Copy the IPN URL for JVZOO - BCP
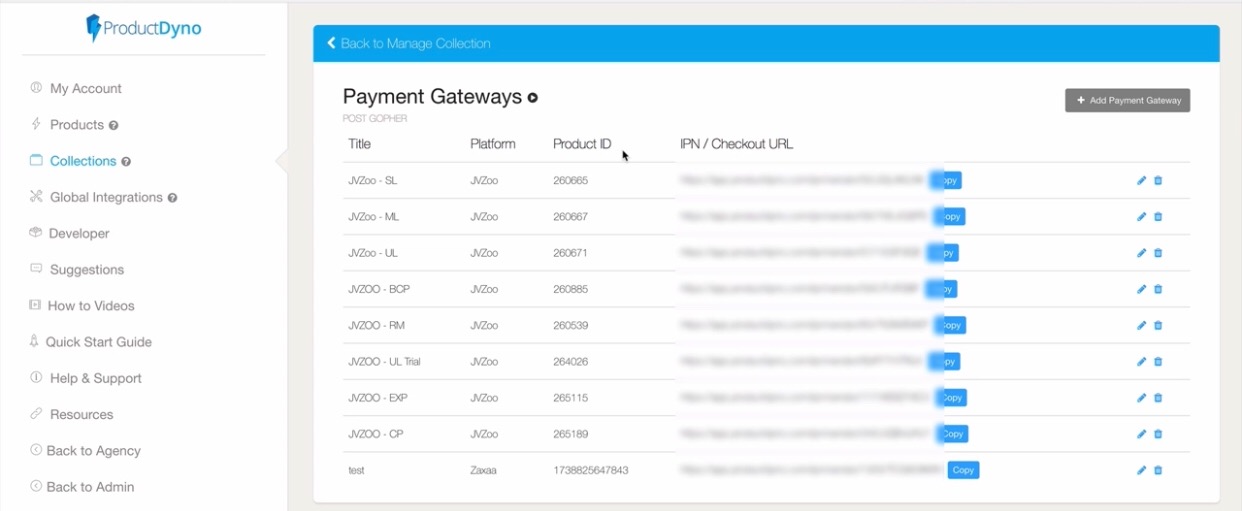This screenshot has width=1242, height=511. 942,289
